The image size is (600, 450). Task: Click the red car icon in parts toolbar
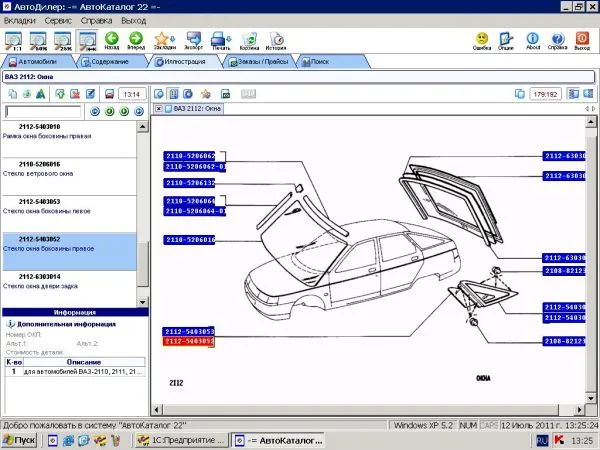[109, 94]
